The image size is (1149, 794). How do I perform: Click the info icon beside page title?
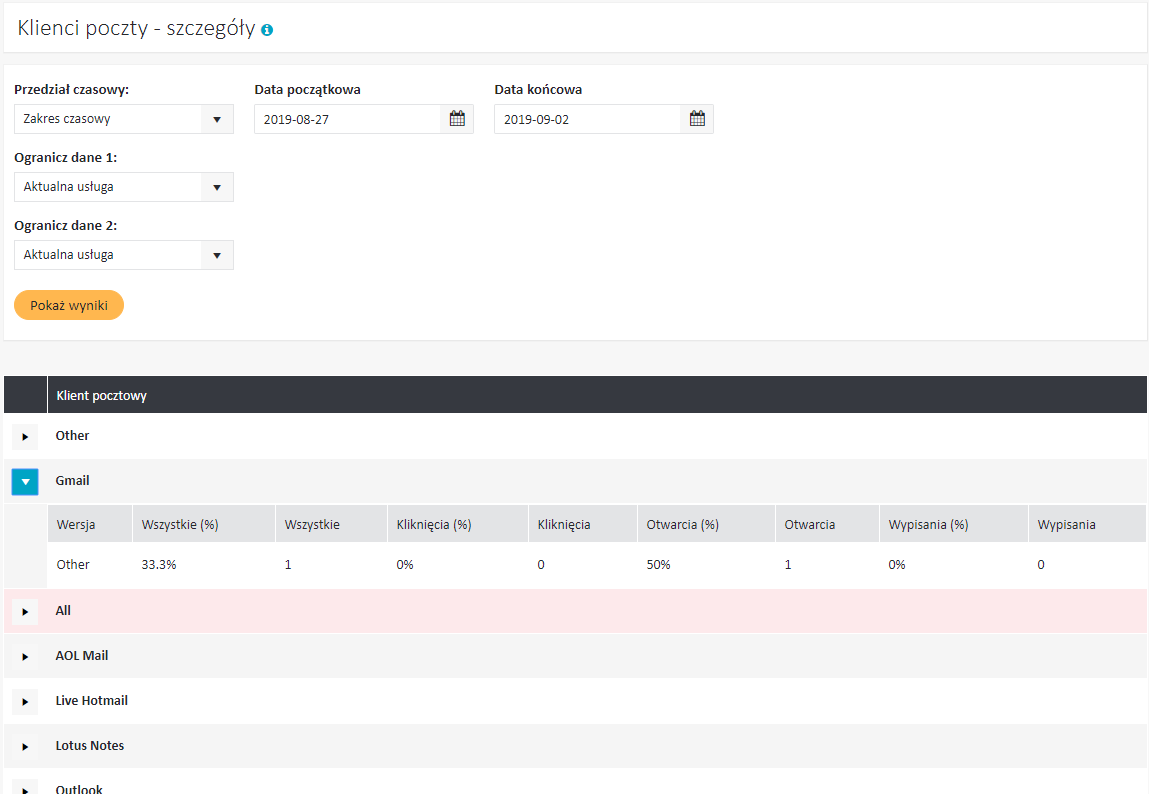pos(267,30)
